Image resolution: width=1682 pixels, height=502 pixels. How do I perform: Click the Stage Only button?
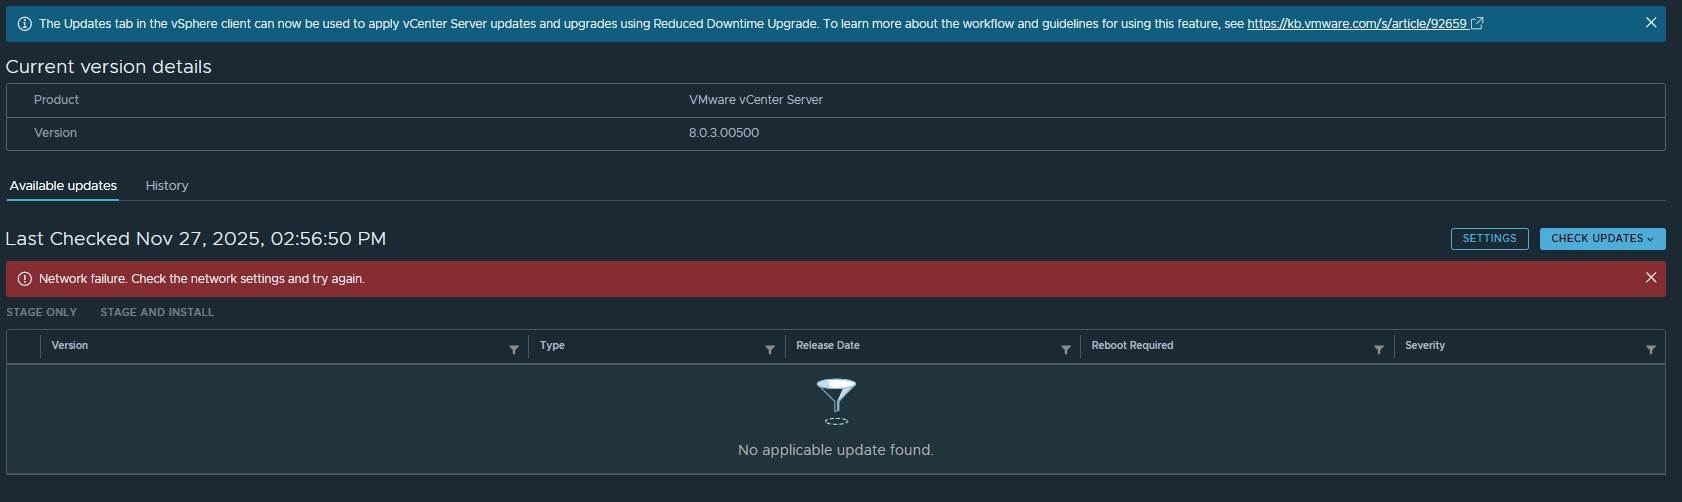[x=42, y=313]
